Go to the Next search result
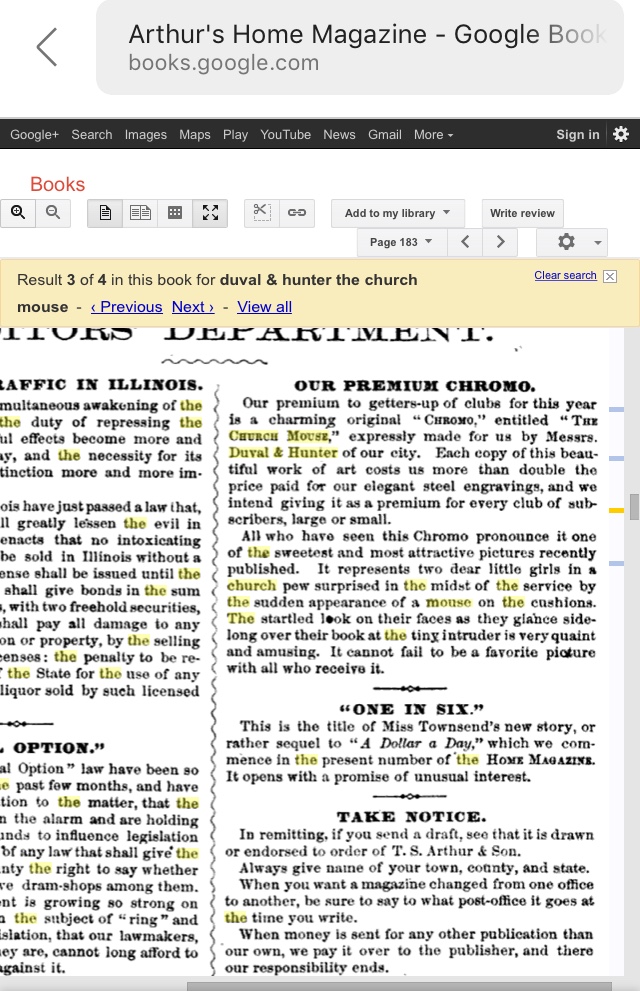The width and height of the screenshot is (640, 995). tap(193, 307)
